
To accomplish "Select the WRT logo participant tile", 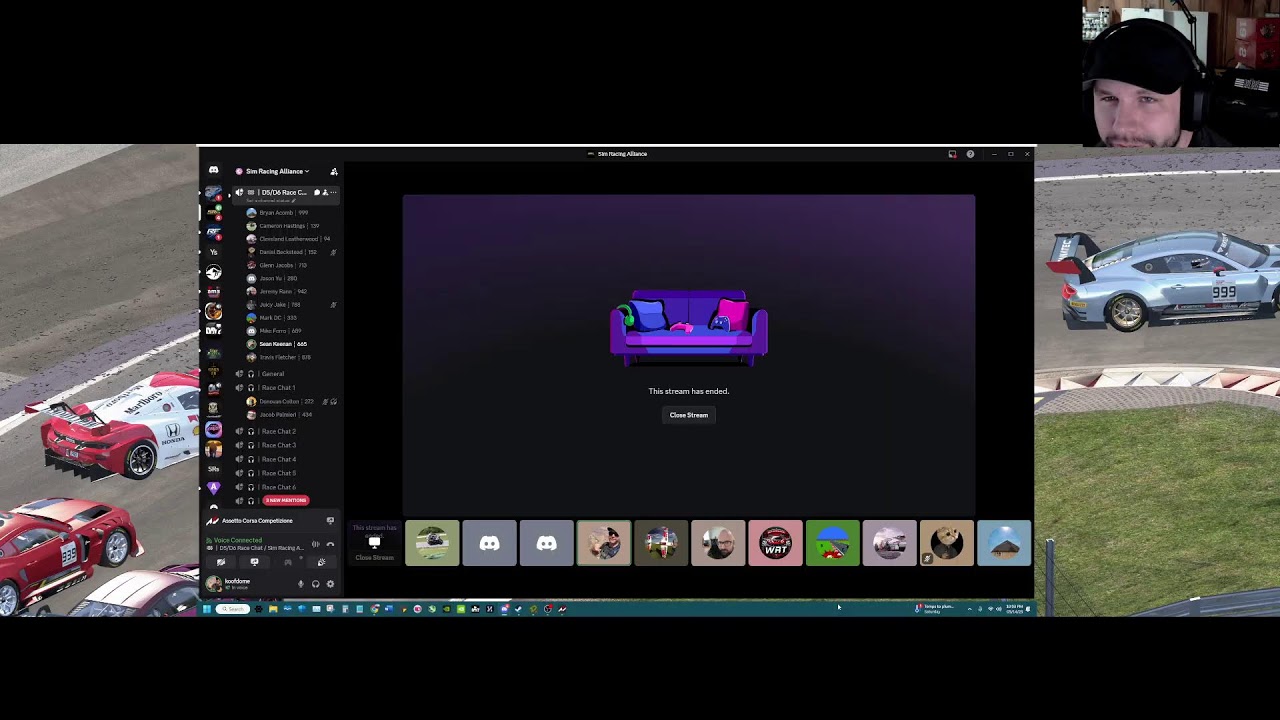I will pos(775,543).
